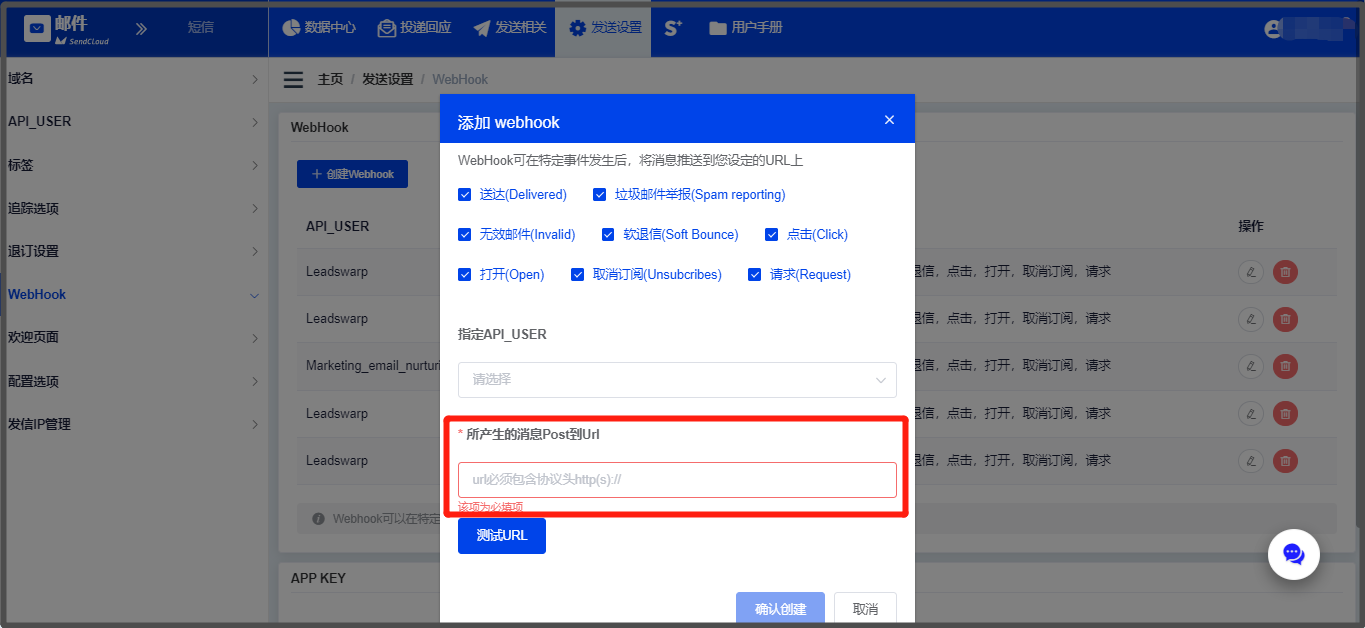
Task: Expand the 欢迎页面 sidebar item
Action: (x=134, y=338)
